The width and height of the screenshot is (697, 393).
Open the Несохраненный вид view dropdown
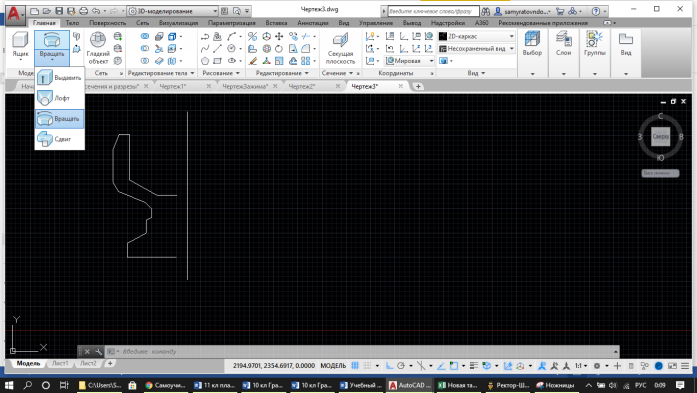(477, 48)
